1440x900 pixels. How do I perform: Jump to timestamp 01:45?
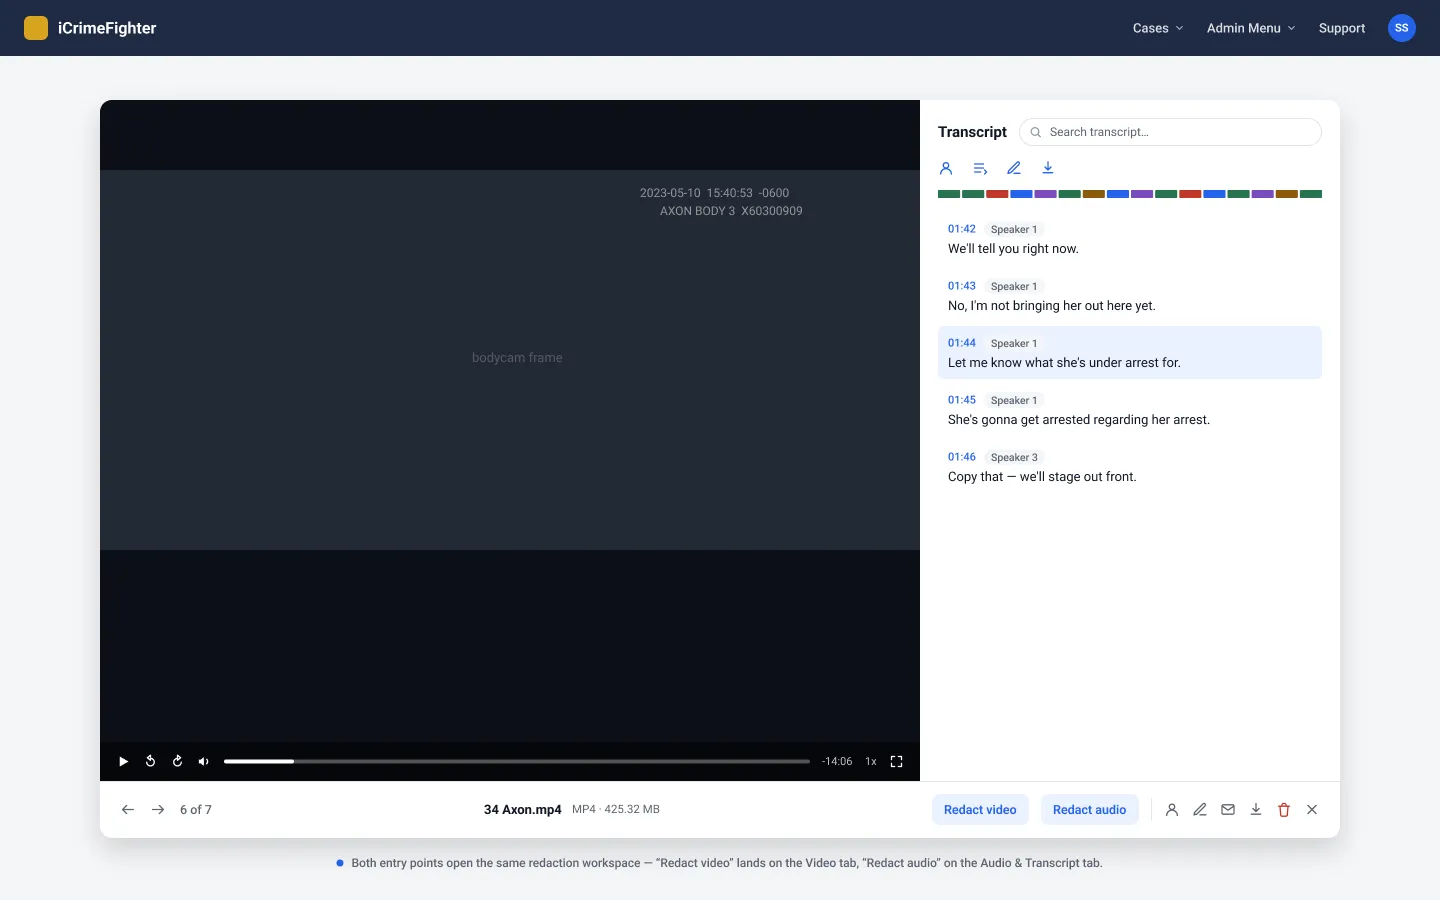(x=962, y=400)
